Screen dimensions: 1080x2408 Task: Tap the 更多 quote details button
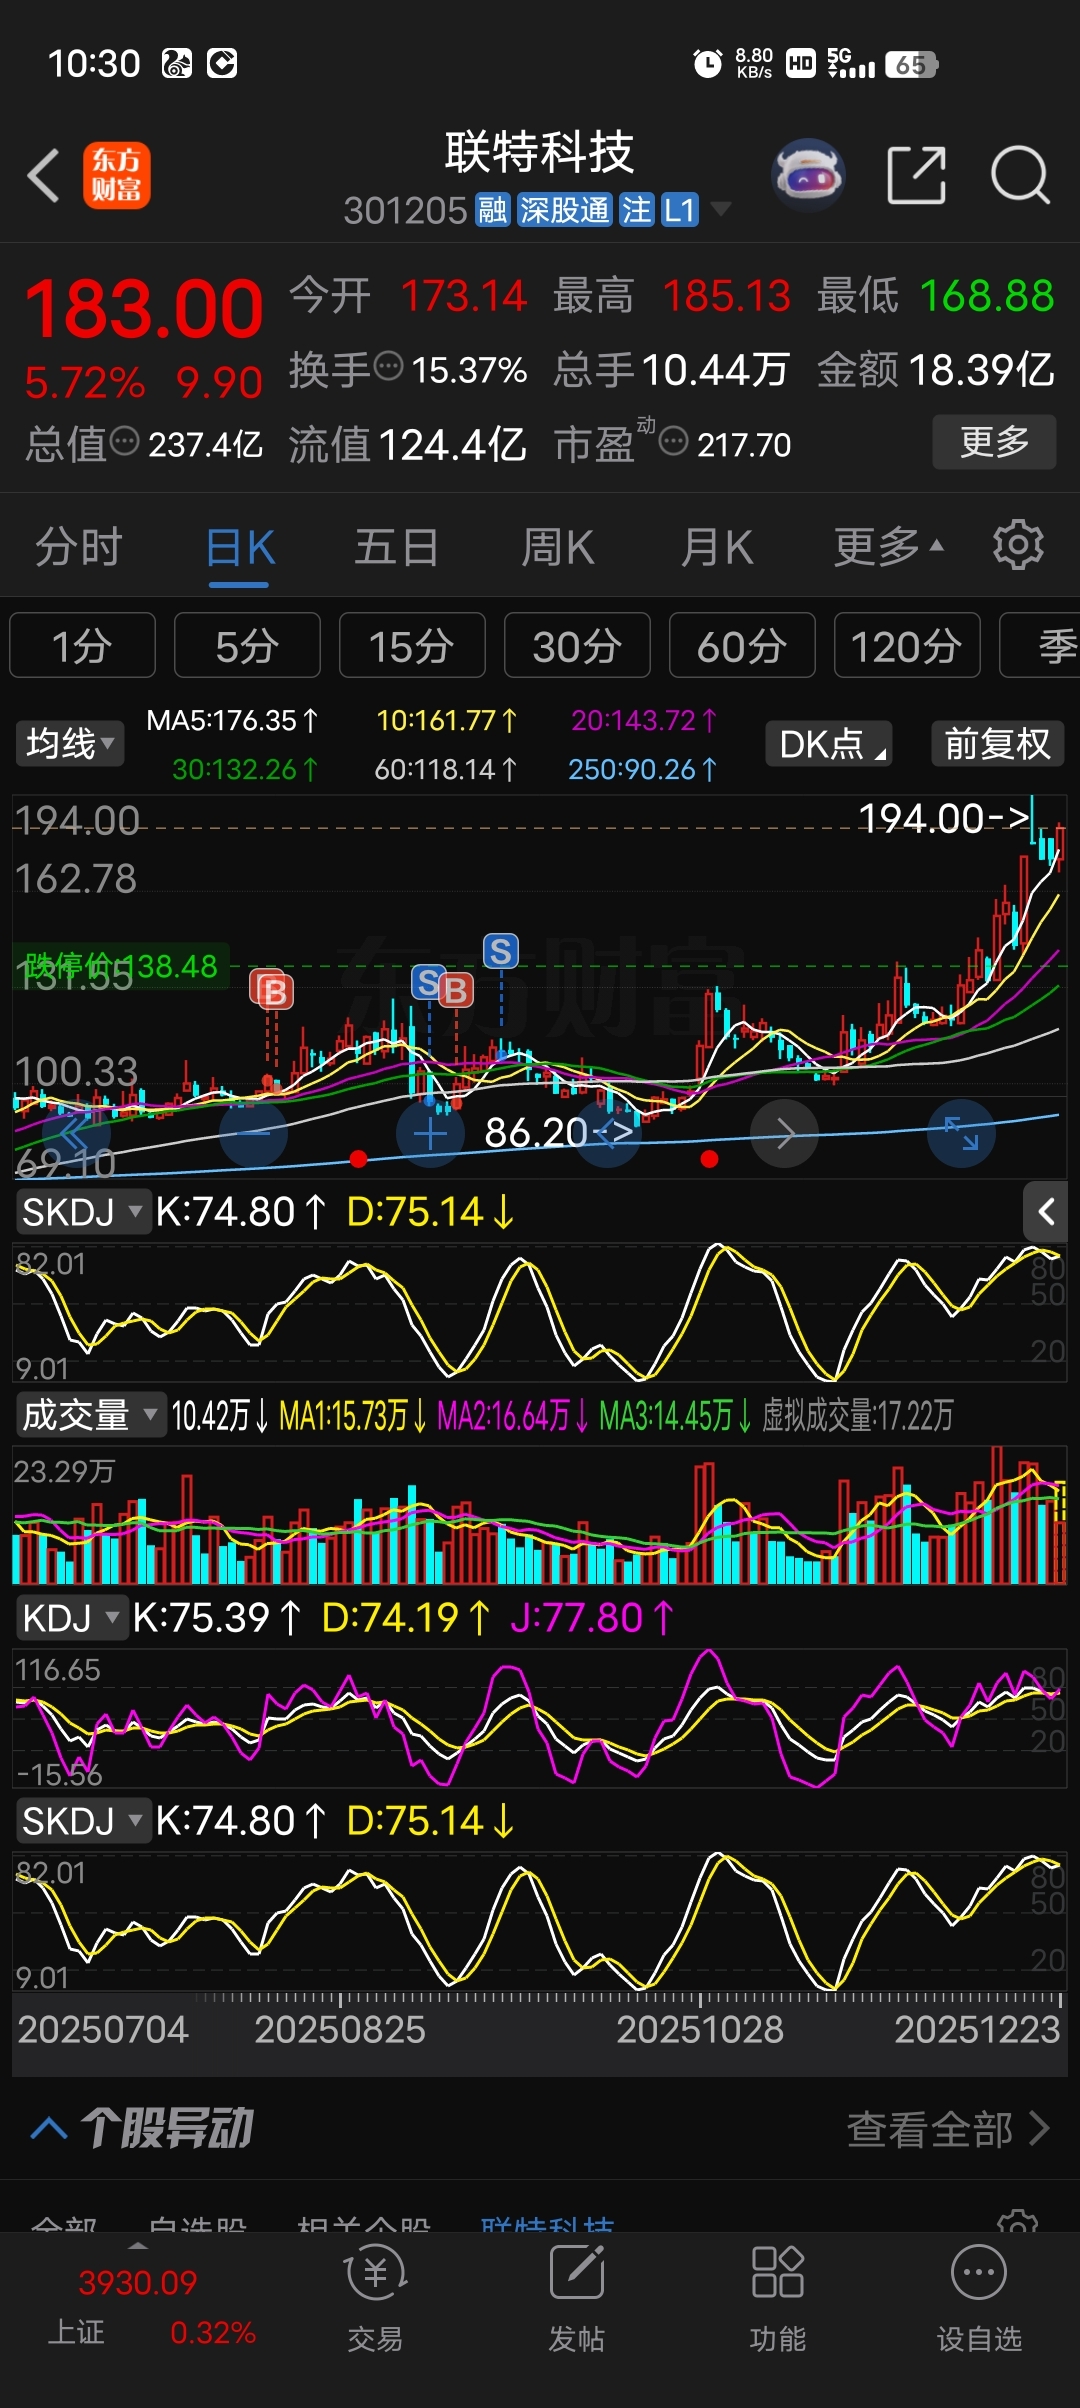pos(994,441)
